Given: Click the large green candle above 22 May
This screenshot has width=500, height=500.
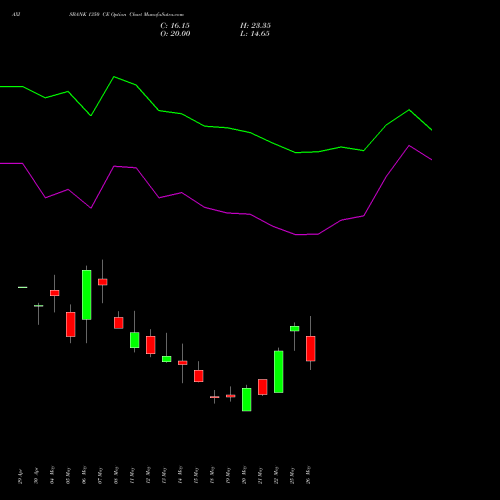Looking at the screenshot, I should 279,372.
